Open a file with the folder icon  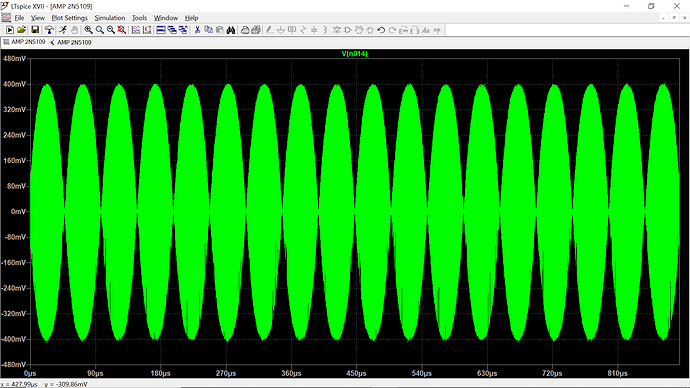(x=21, y=30)
